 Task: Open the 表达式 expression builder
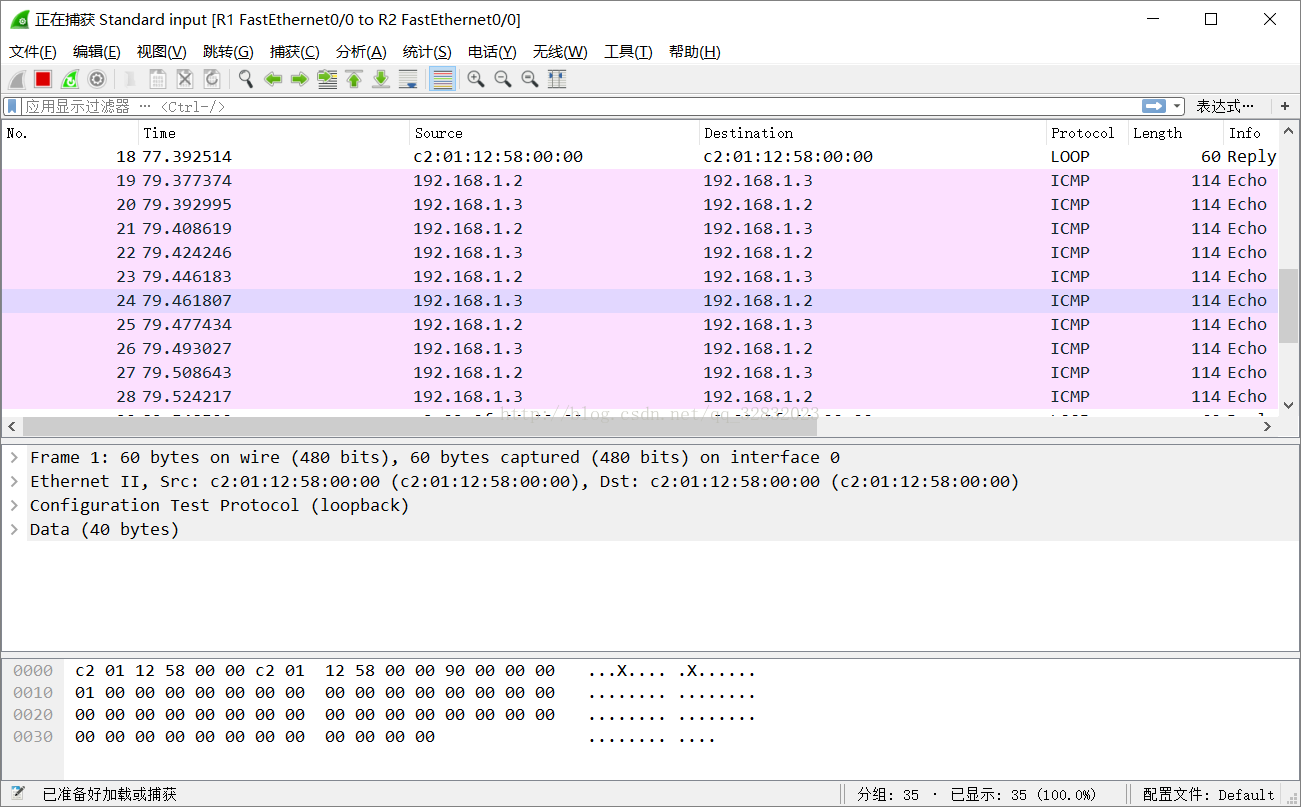[x=1225, y=106]
